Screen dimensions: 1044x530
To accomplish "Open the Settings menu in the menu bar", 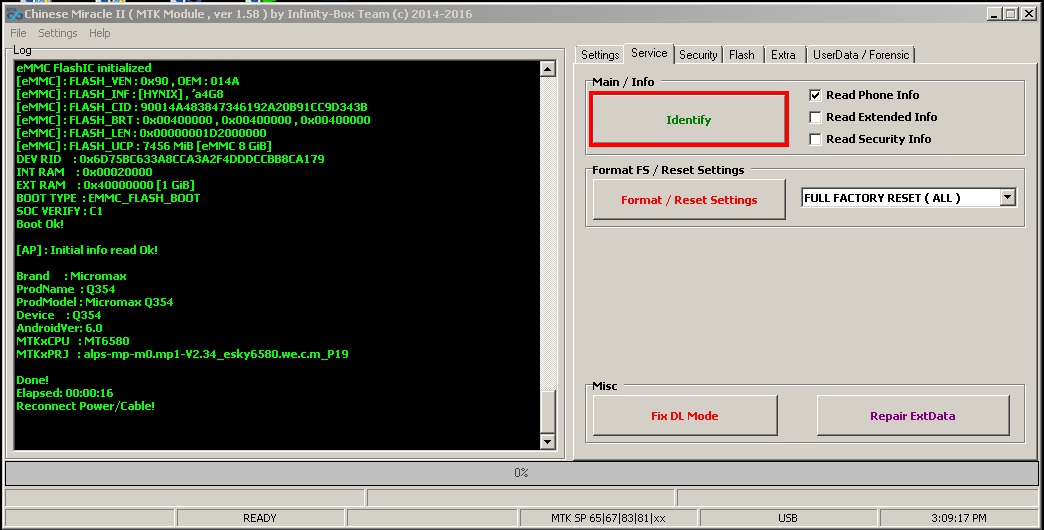I will click(57, 33).
